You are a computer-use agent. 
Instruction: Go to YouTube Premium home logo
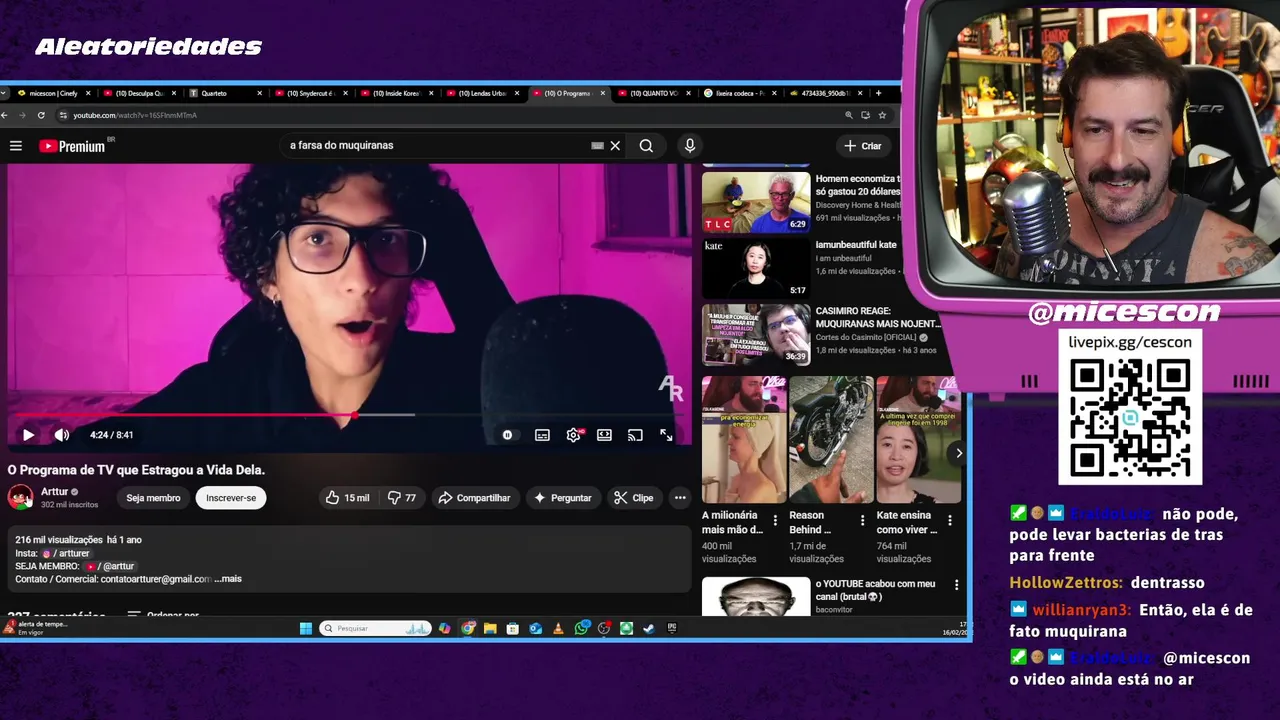73,146
